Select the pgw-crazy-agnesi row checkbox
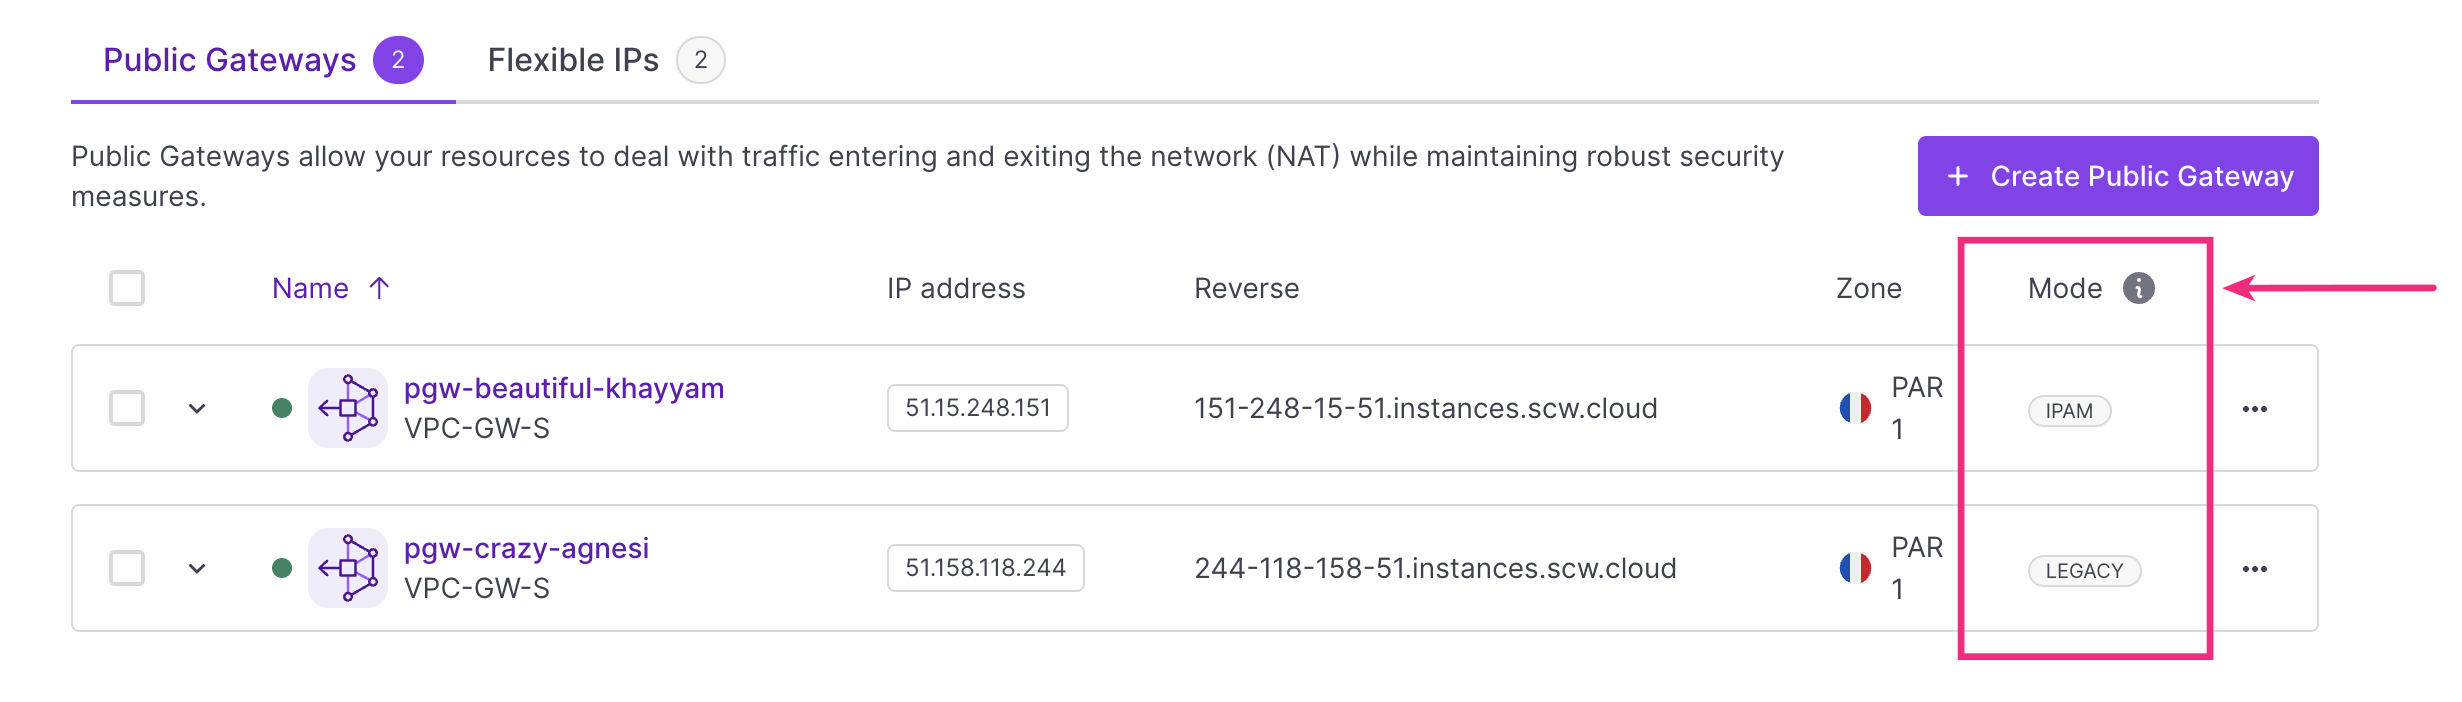 127,568
